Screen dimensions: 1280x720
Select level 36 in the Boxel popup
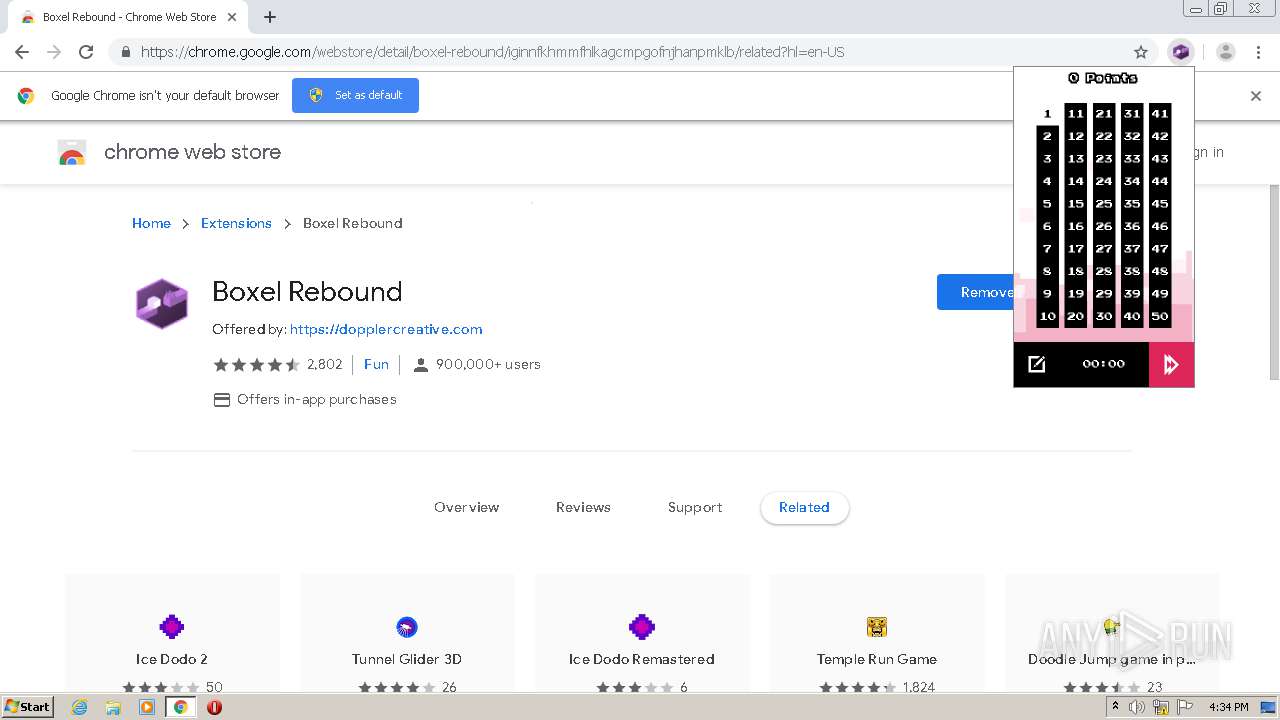pyautogui.click(x=1131, y=226)
